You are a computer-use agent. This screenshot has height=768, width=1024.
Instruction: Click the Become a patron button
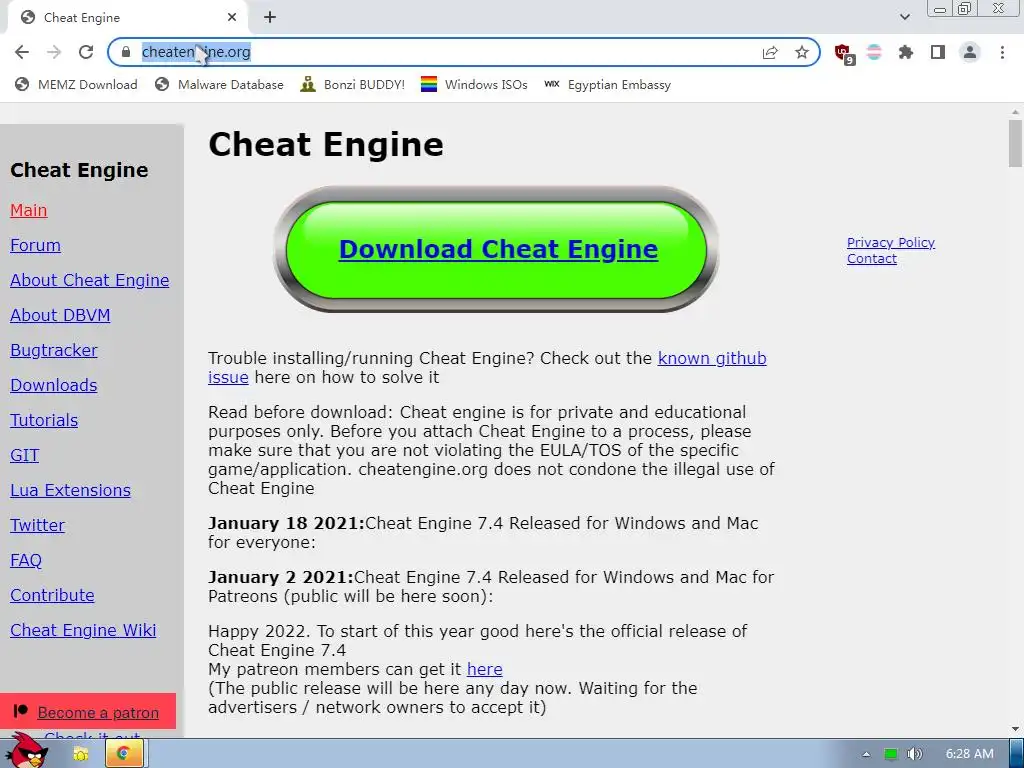pos(88,712)
